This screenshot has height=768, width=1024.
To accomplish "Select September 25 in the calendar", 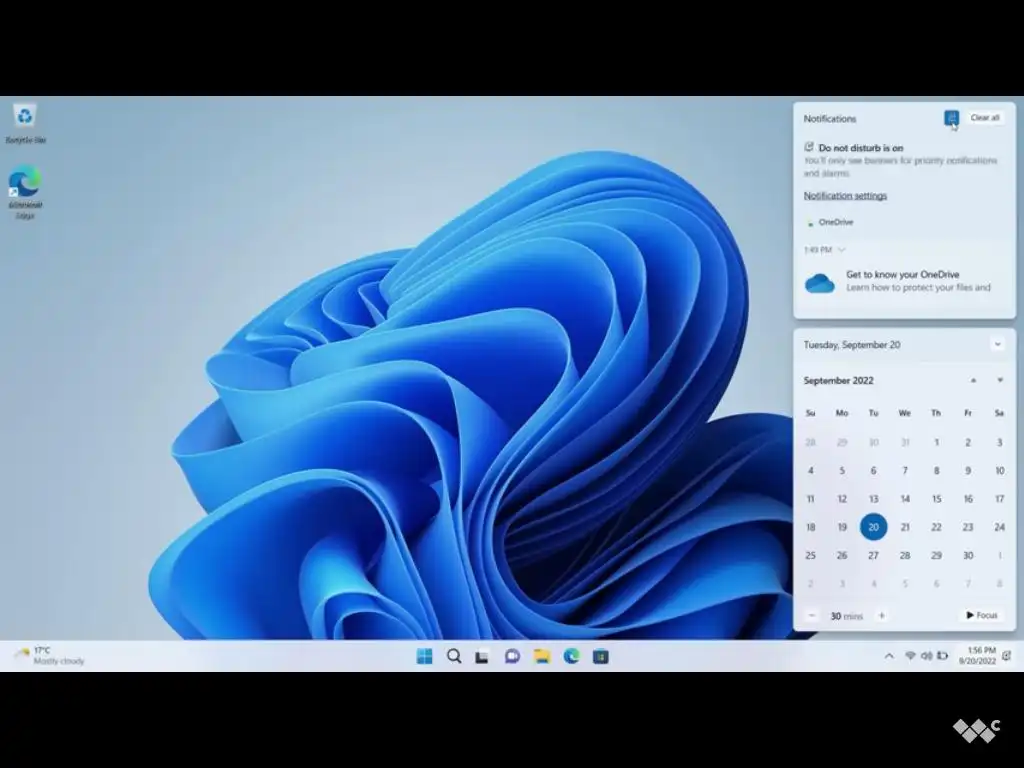I will 810,555.
